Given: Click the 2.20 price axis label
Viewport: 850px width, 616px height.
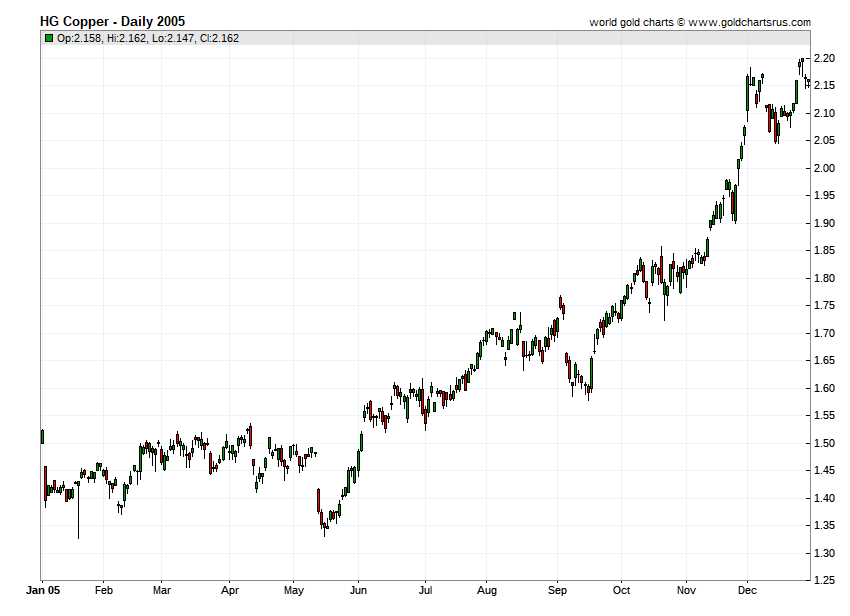Looking at the screenshot, I should [x=825, y=58].
